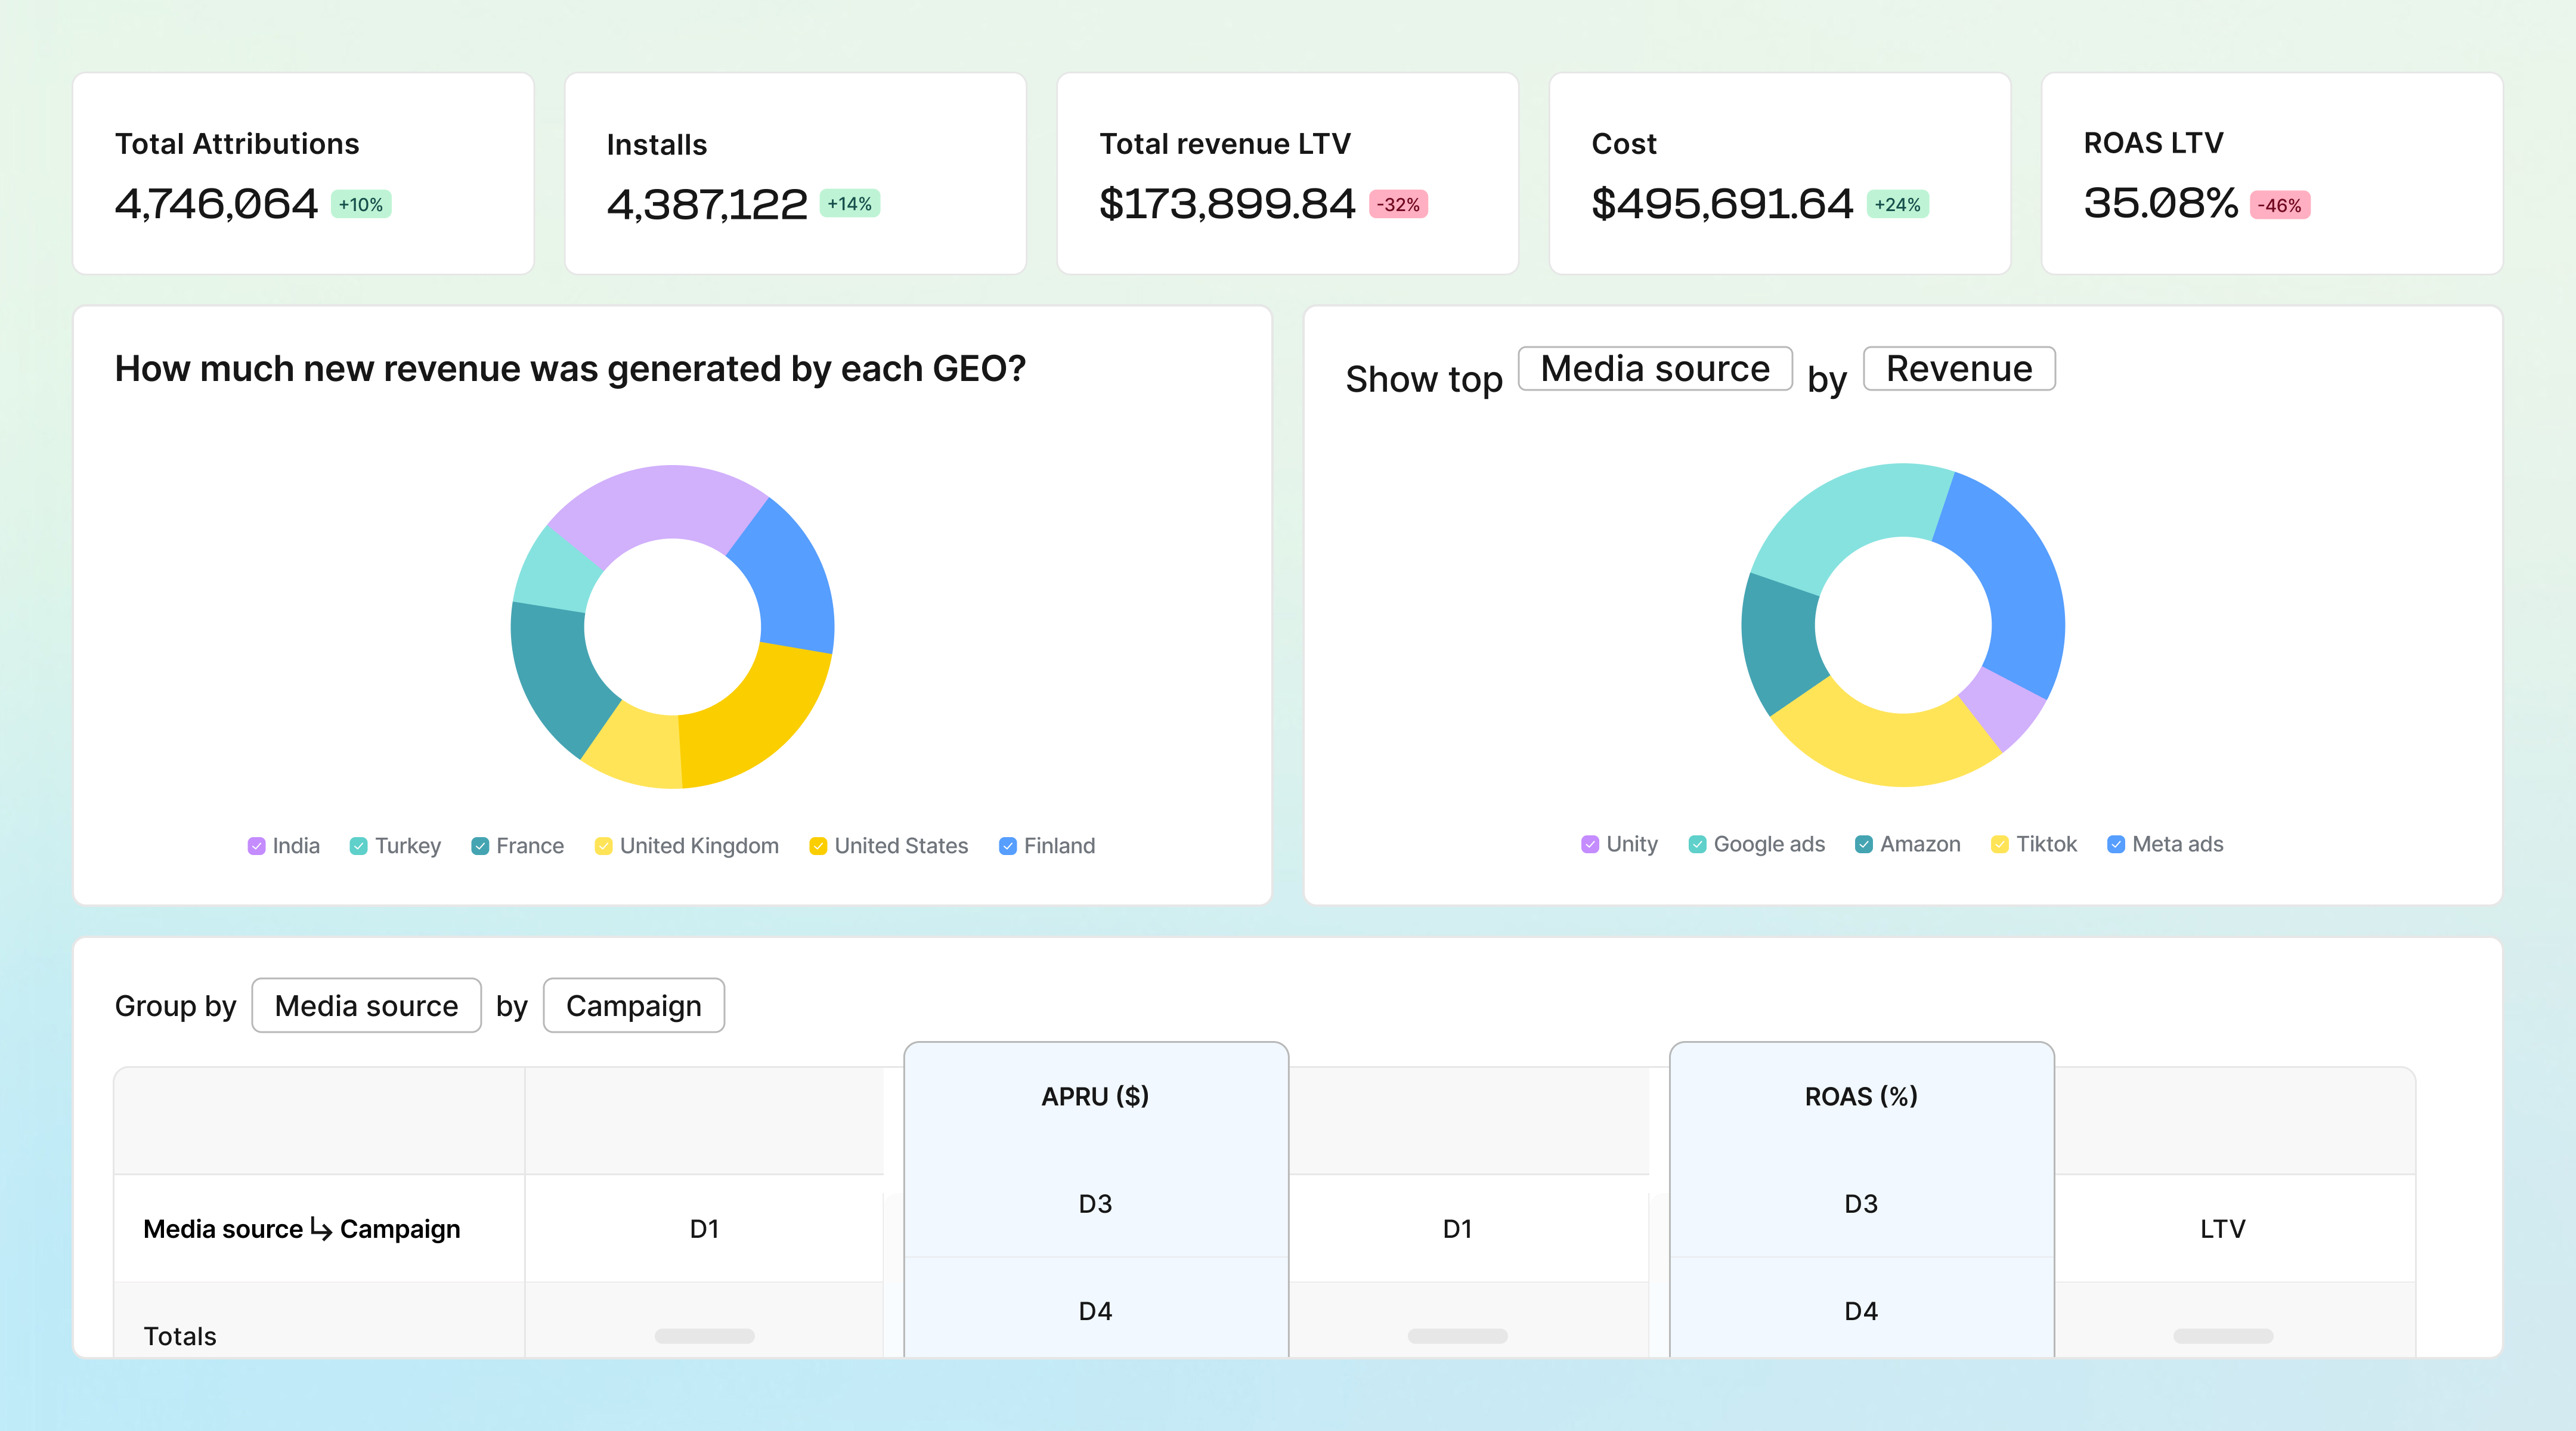Viewport: 2576px width, 1431px height.
Task: Uncheck Turkey in the GEO revenue legend
Action: pyautogui.click(x=359, y=845)
